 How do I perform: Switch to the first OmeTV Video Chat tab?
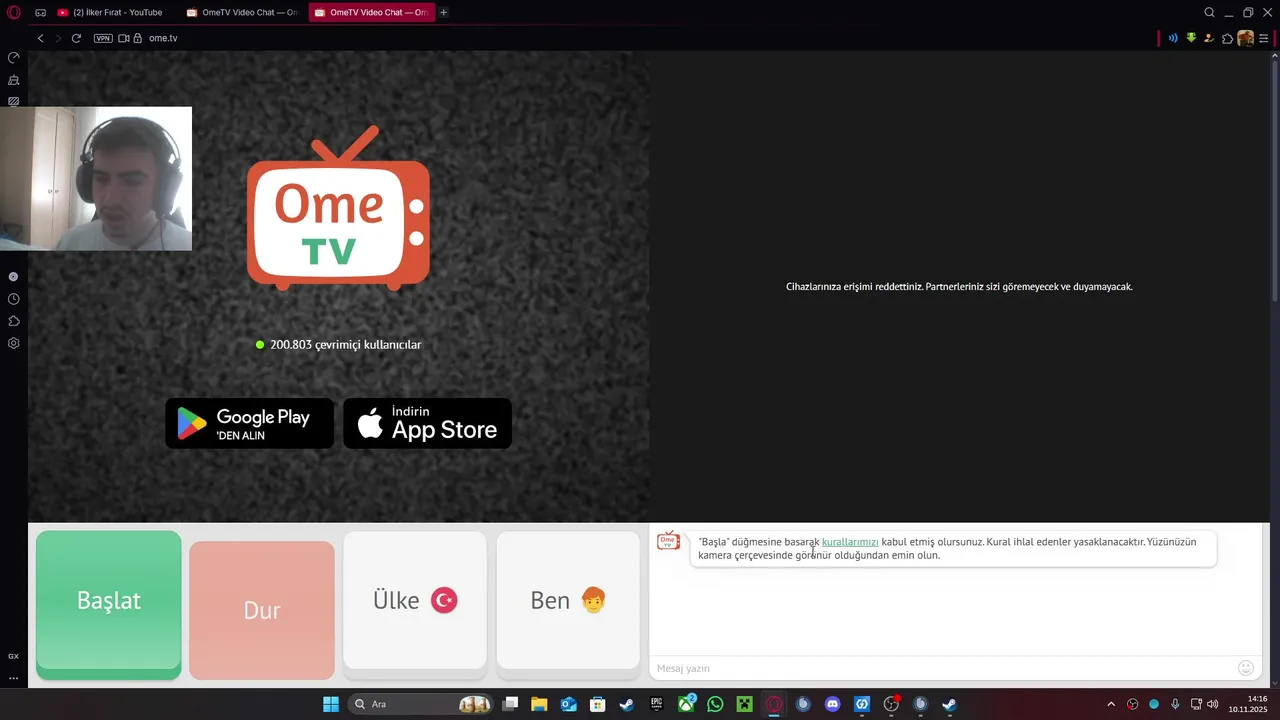[244, 12]
